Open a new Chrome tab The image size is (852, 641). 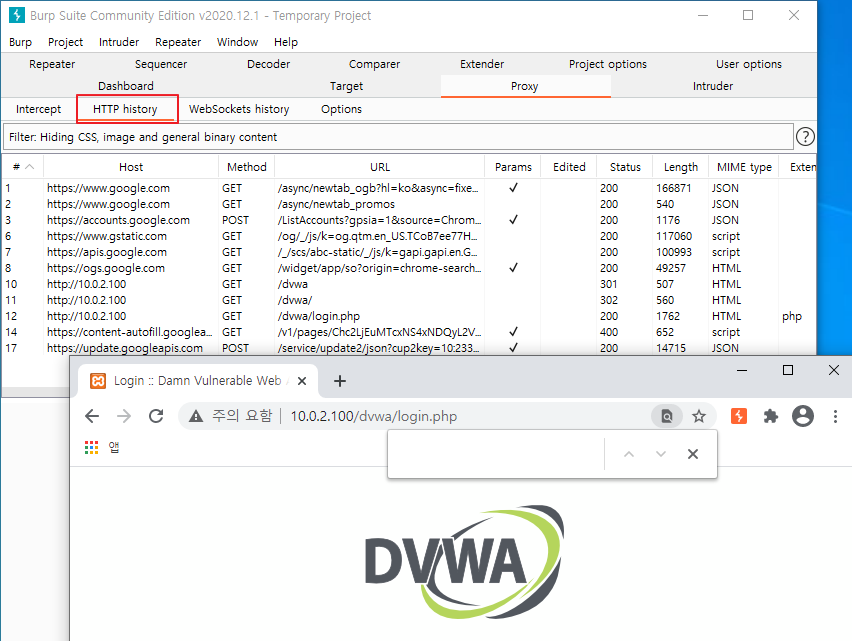(340, 381)
